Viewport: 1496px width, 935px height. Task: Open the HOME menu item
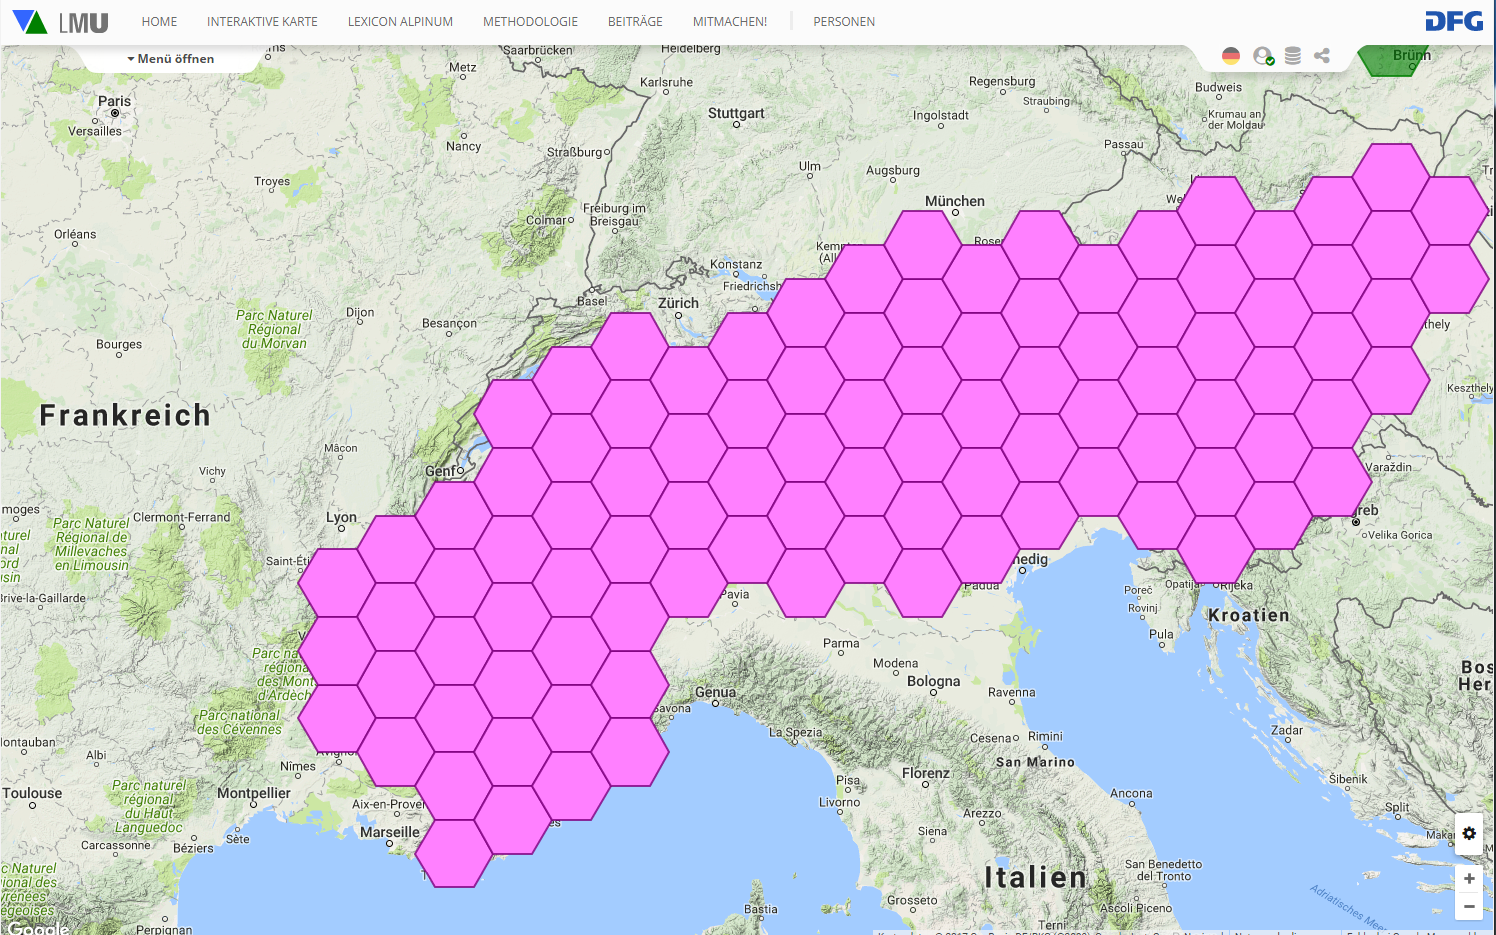(159, 22)
